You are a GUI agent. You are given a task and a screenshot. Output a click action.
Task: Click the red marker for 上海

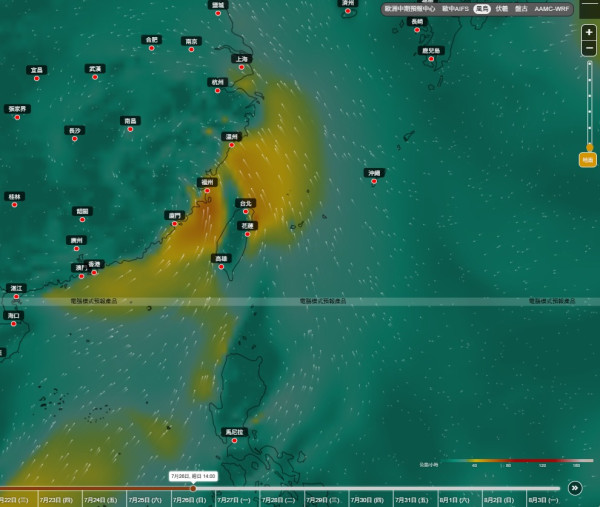pyautogui.click(x=241, y=67)
